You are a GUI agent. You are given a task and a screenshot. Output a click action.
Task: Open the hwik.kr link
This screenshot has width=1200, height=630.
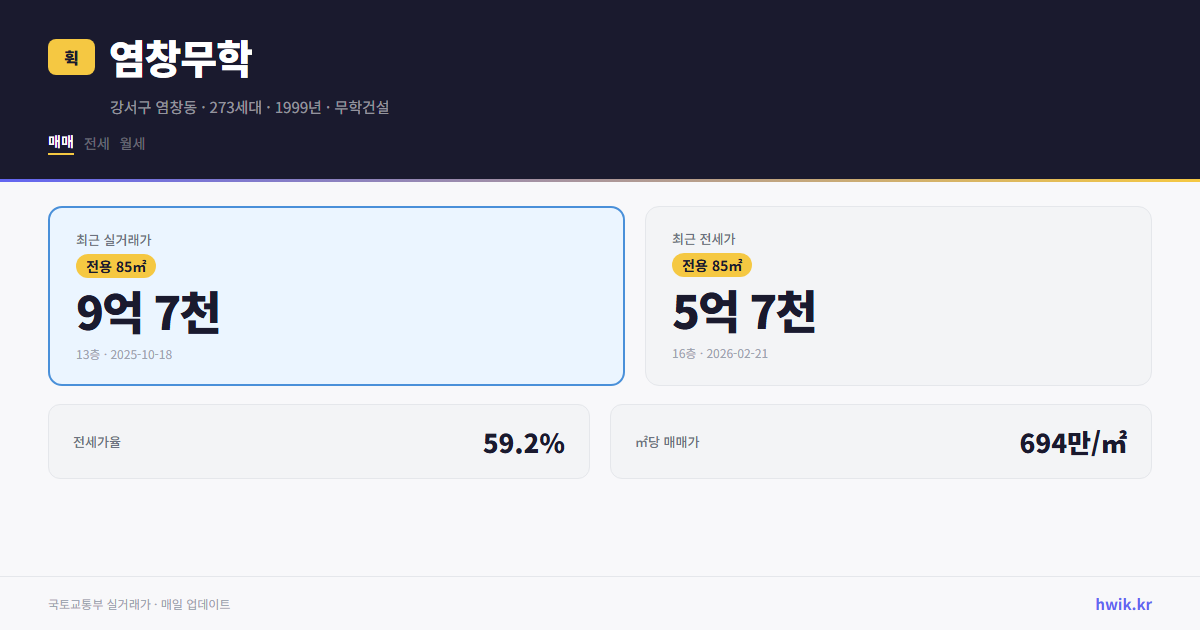point(1122,603)
